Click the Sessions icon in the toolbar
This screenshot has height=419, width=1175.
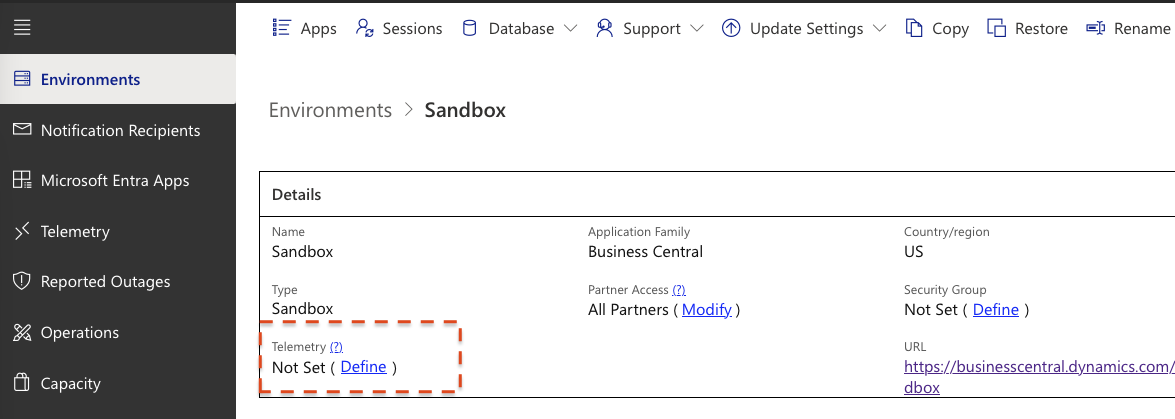pyautogui.click(x=365, y=28)
